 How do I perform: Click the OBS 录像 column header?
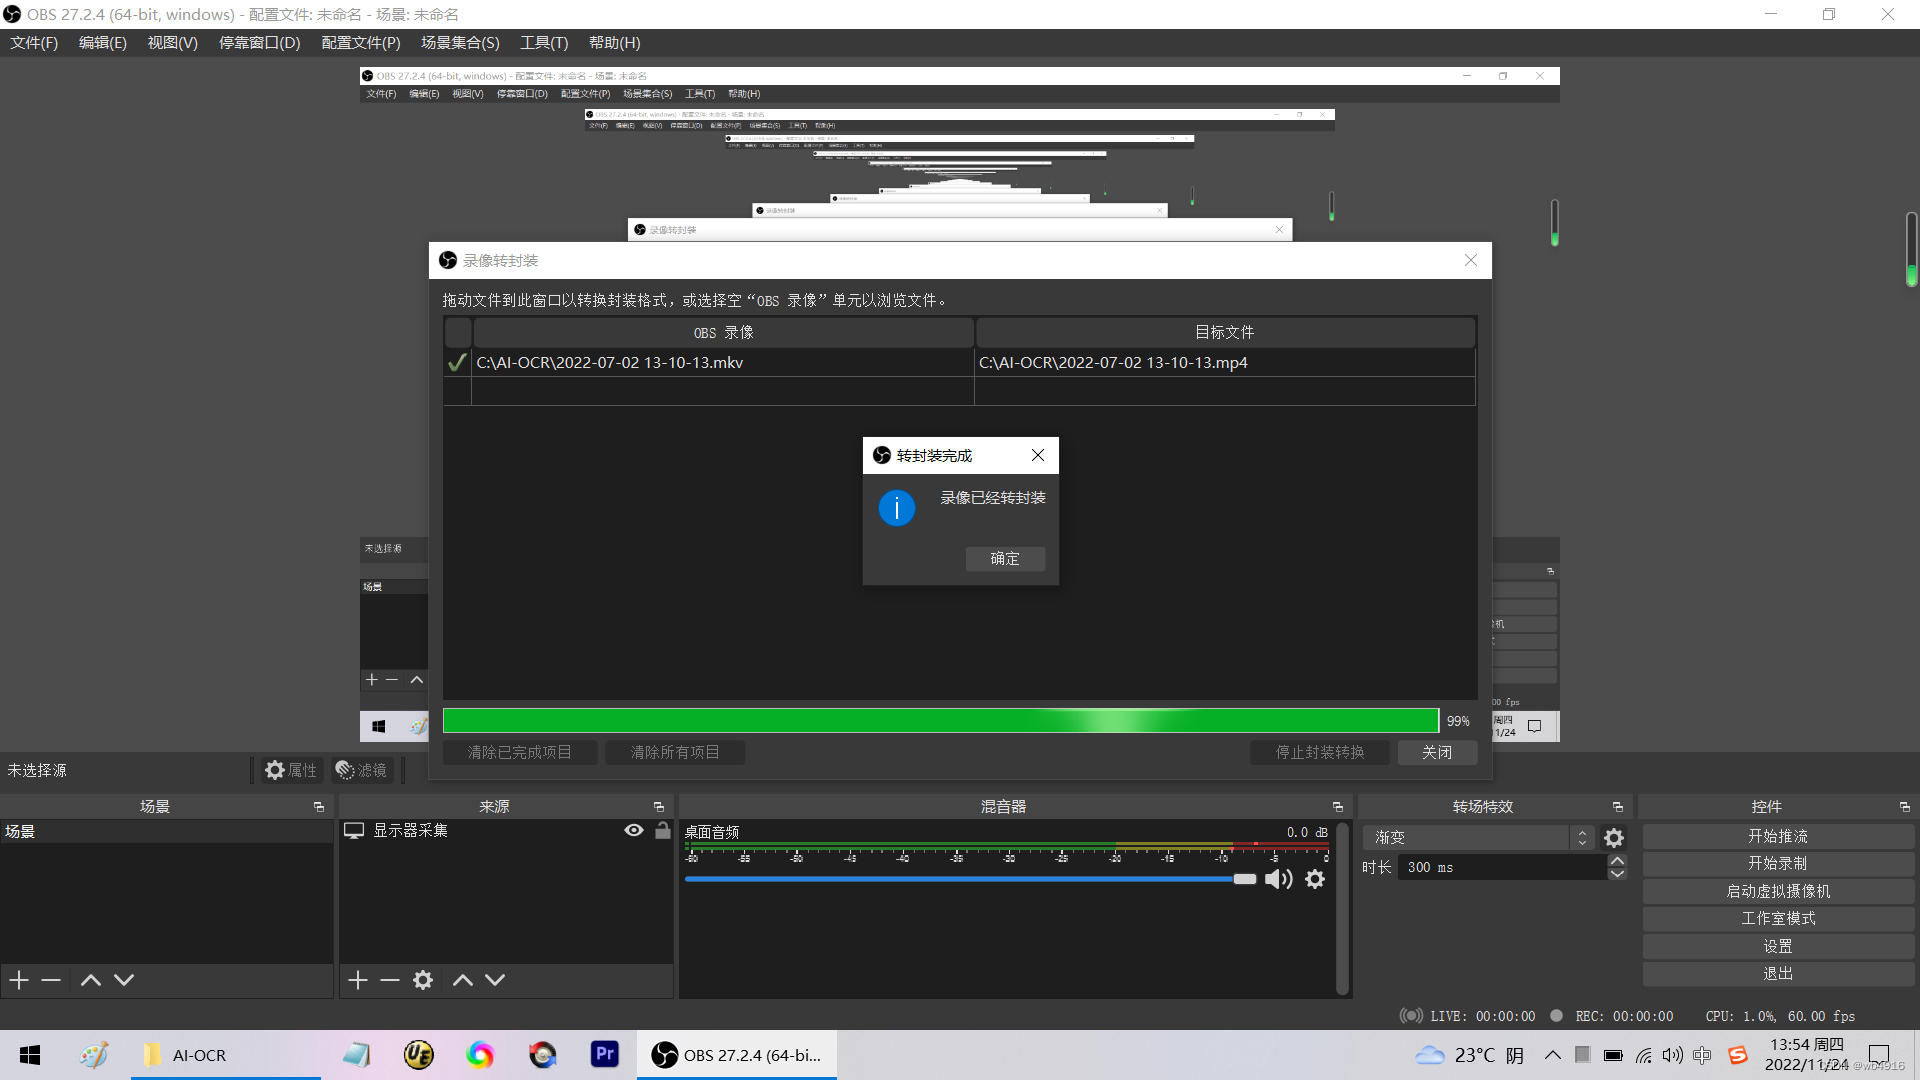723,332
